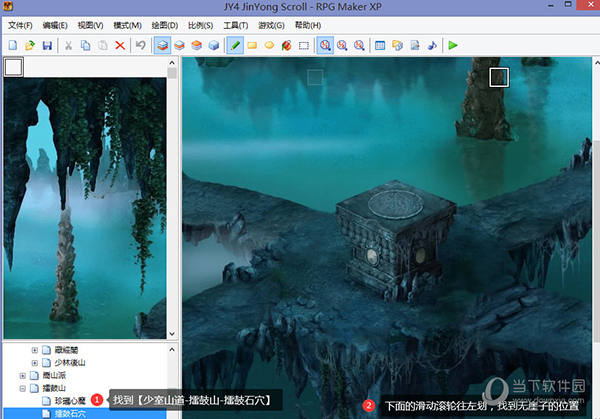
Task: Click the map tree scroll-up arrow
Action: click(172, 349)
